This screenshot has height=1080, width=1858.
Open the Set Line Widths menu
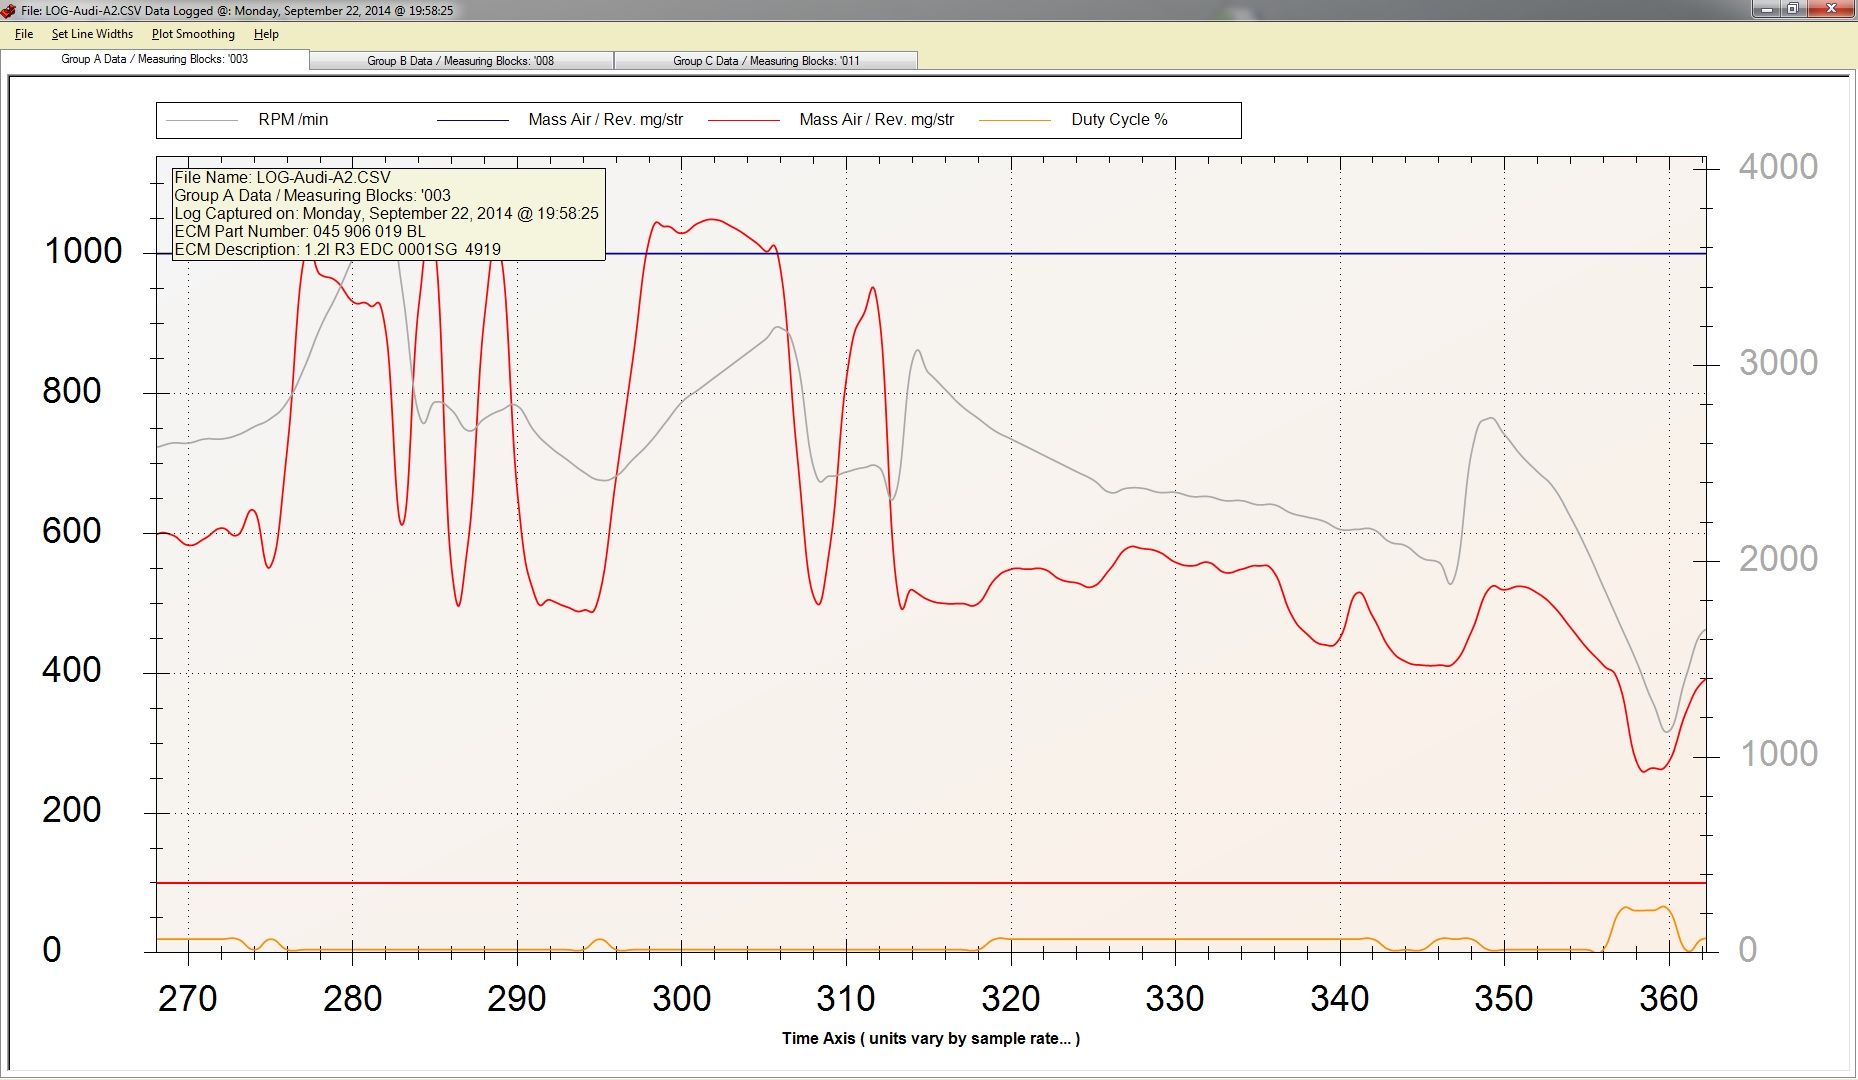point(92,34)
